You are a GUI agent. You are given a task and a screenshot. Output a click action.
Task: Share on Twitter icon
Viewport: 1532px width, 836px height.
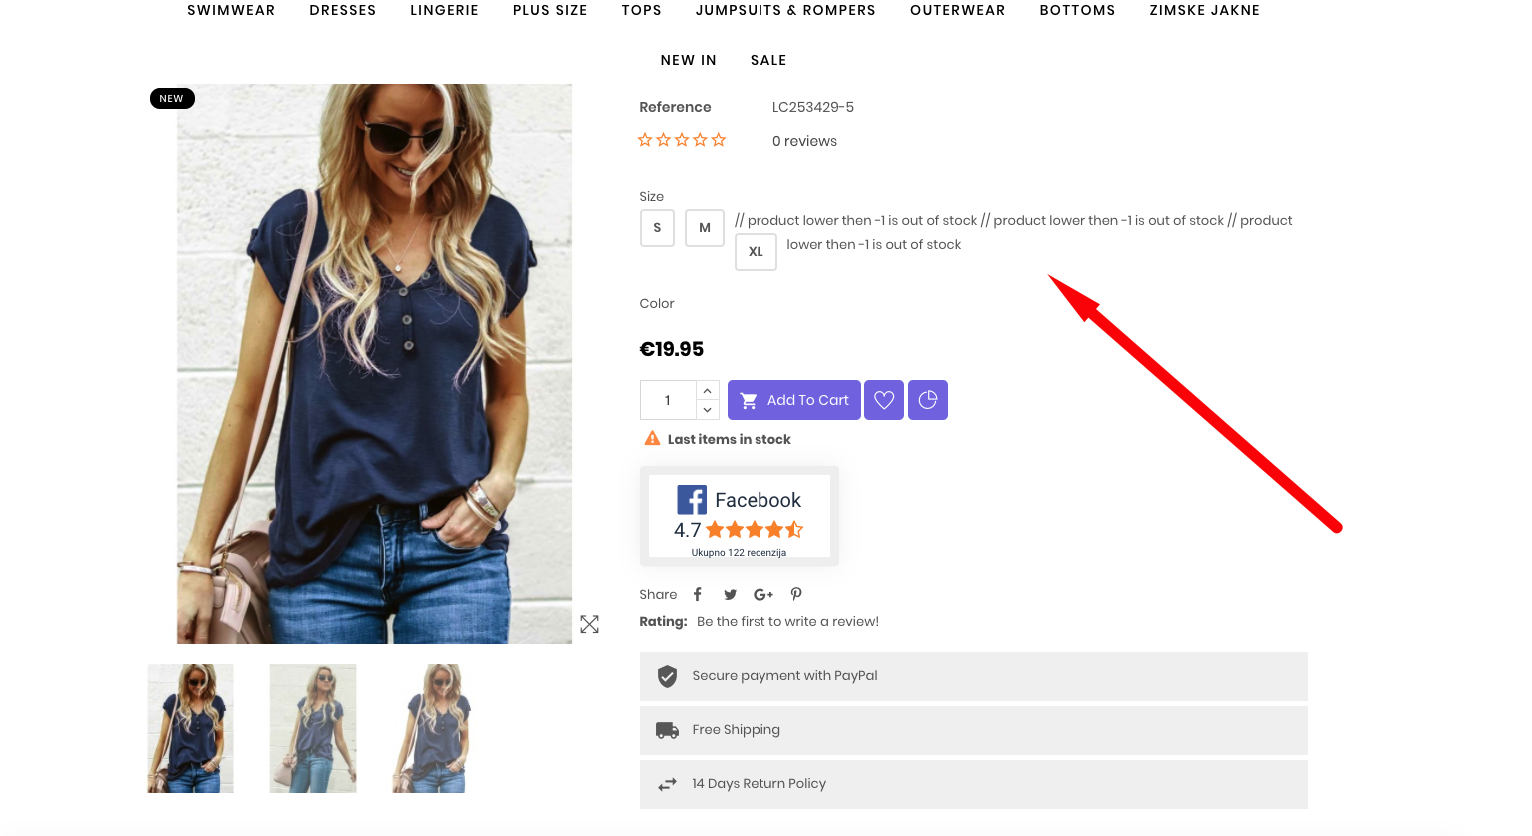731,594
